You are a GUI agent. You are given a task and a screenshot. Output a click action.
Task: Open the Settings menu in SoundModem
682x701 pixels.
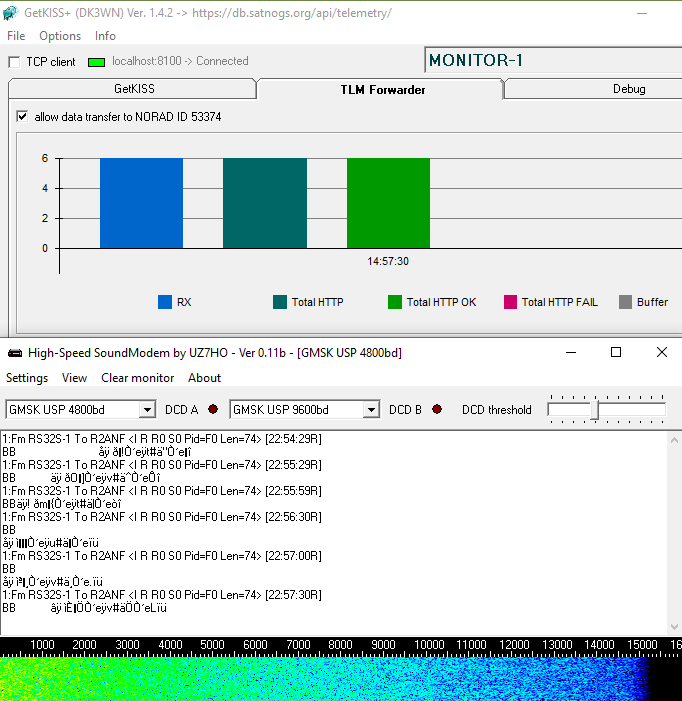(x=27, y=378)
